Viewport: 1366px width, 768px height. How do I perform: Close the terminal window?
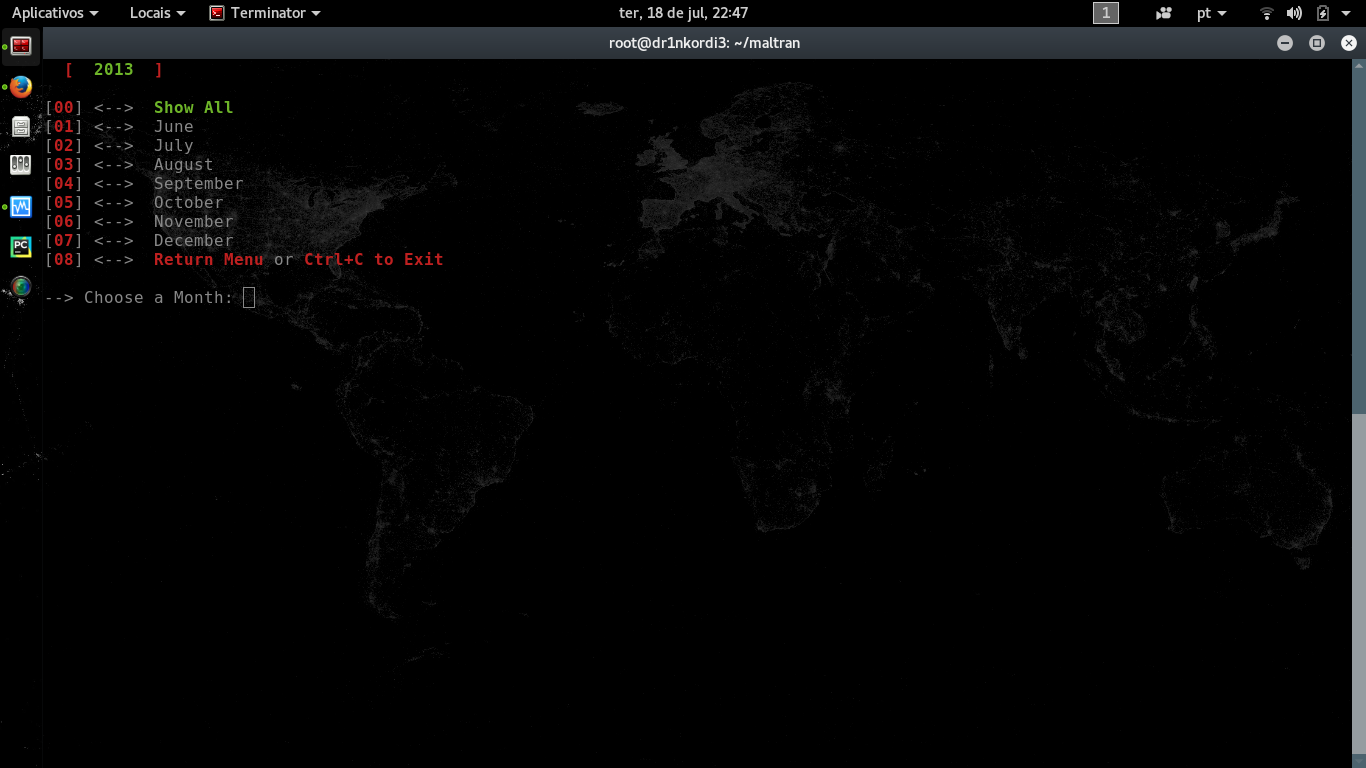pyautogui.click(x=1349, y=43)
